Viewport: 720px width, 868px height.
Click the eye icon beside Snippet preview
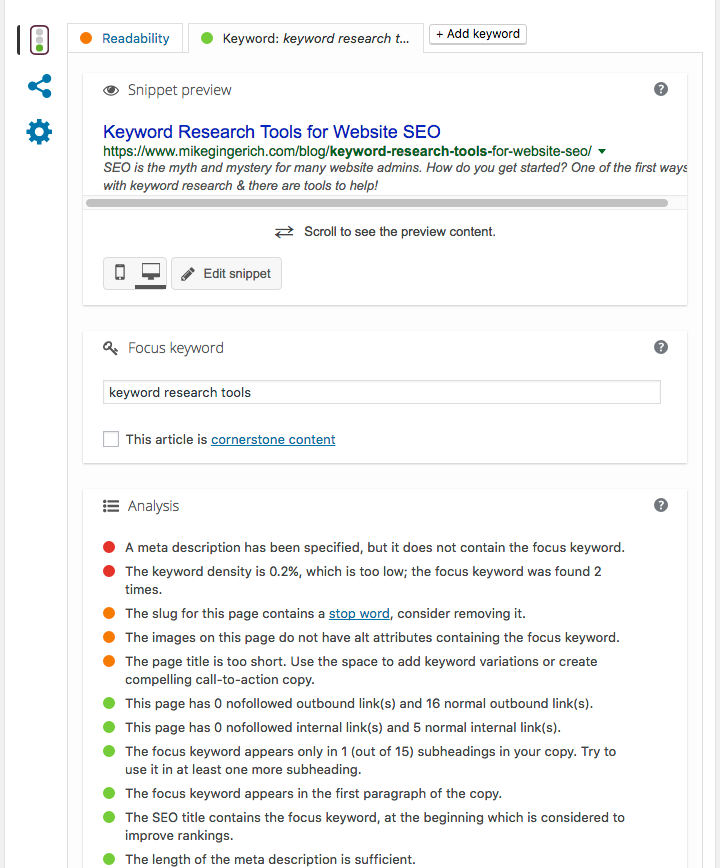tap(111, 90)
